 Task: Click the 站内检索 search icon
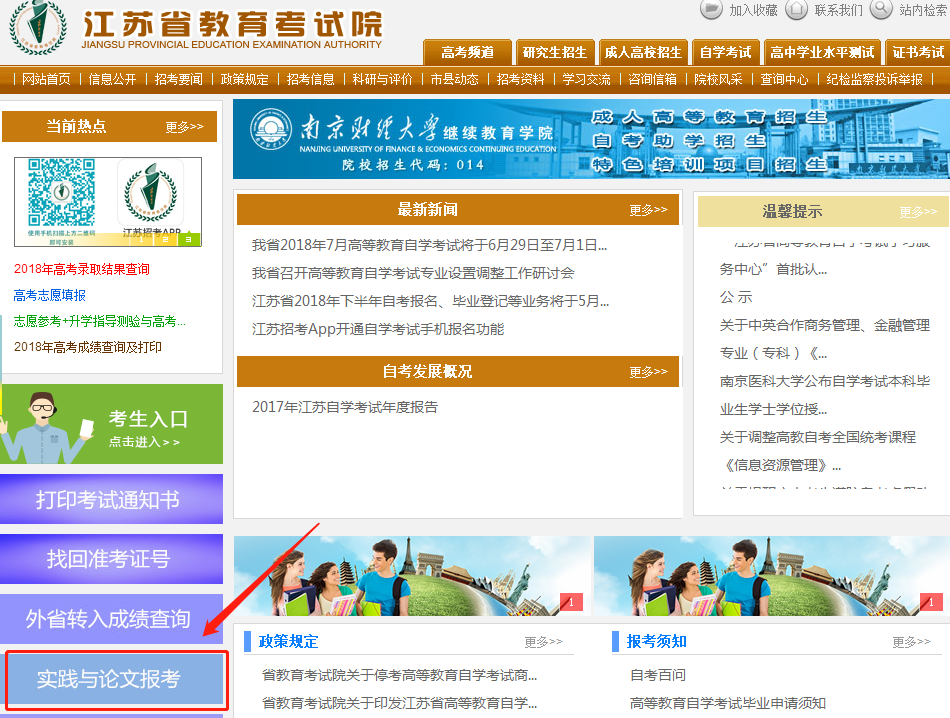point(881,9)
